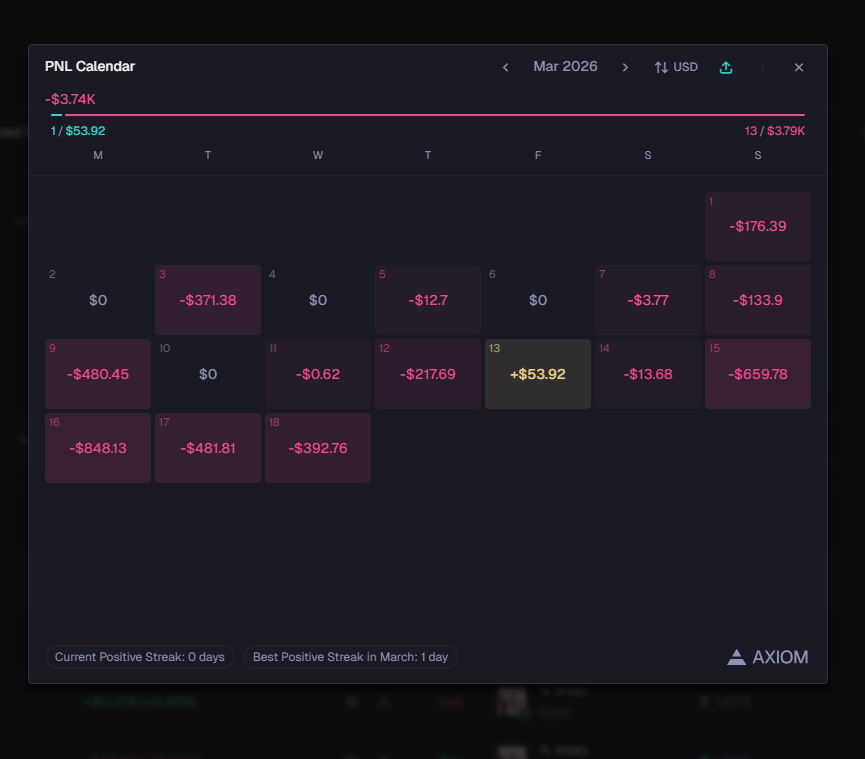Select day 13 cell showing +$53.92
The image size is (865, 759).
pos(538,374)
